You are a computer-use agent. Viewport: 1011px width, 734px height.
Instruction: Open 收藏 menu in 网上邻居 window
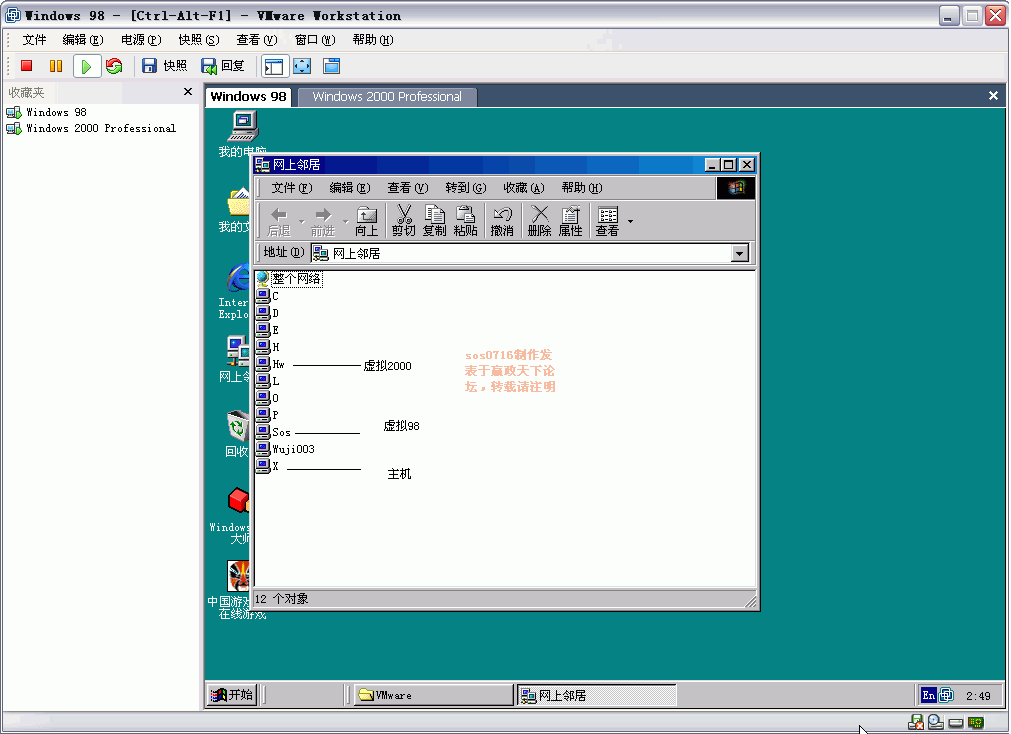524,188
